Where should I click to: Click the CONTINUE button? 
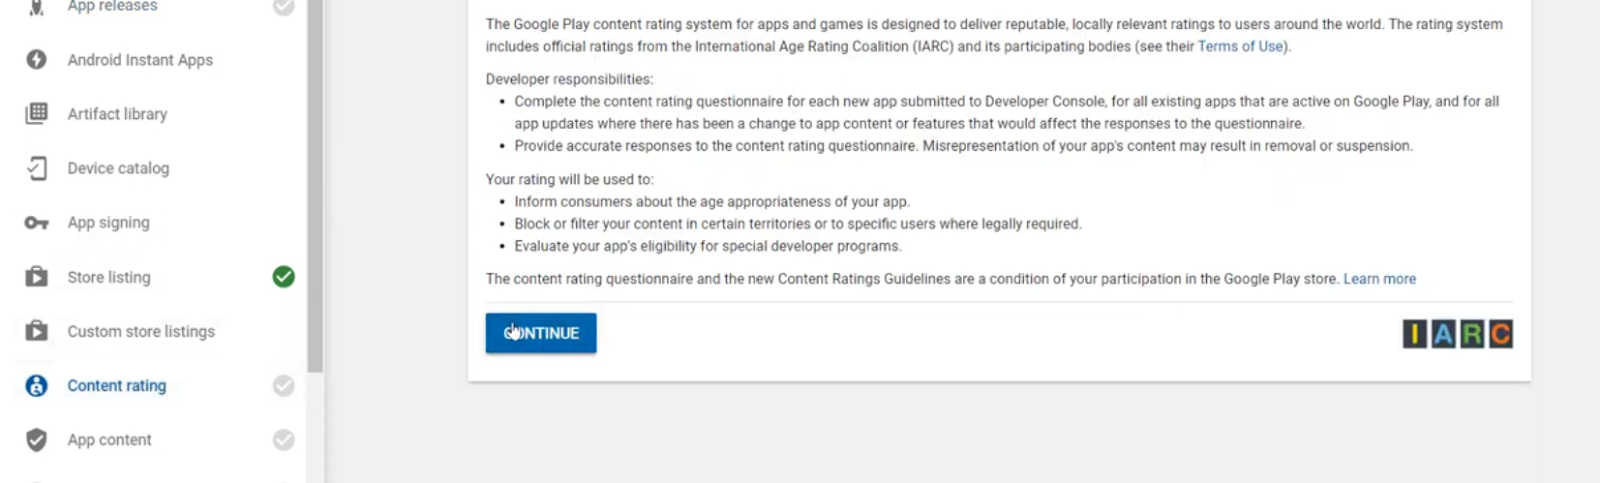click(x=541, y=333)
